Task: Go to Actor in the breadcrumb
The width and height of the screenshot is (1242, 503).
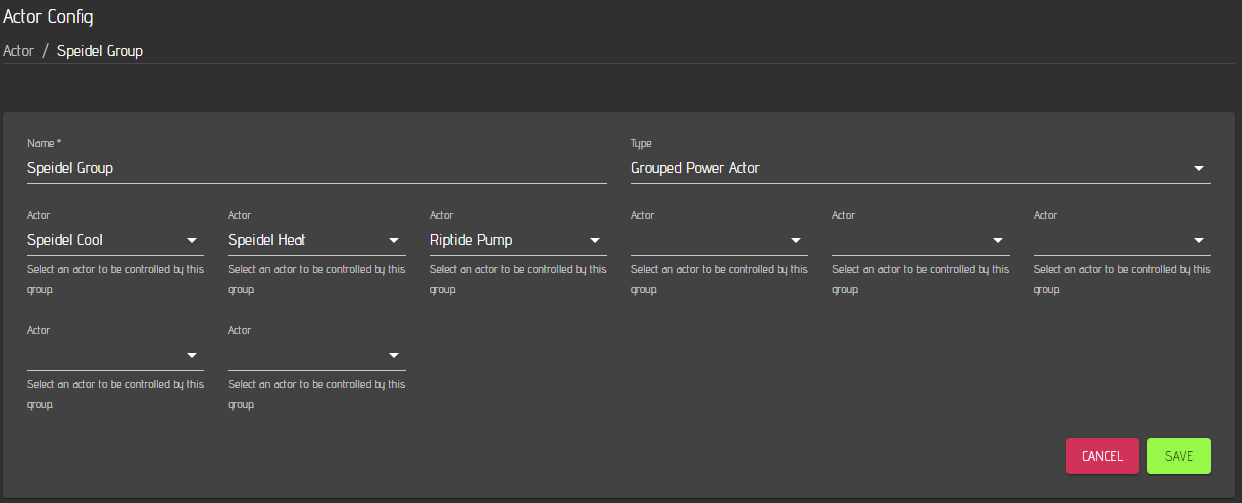Action: tap(19, 51)
